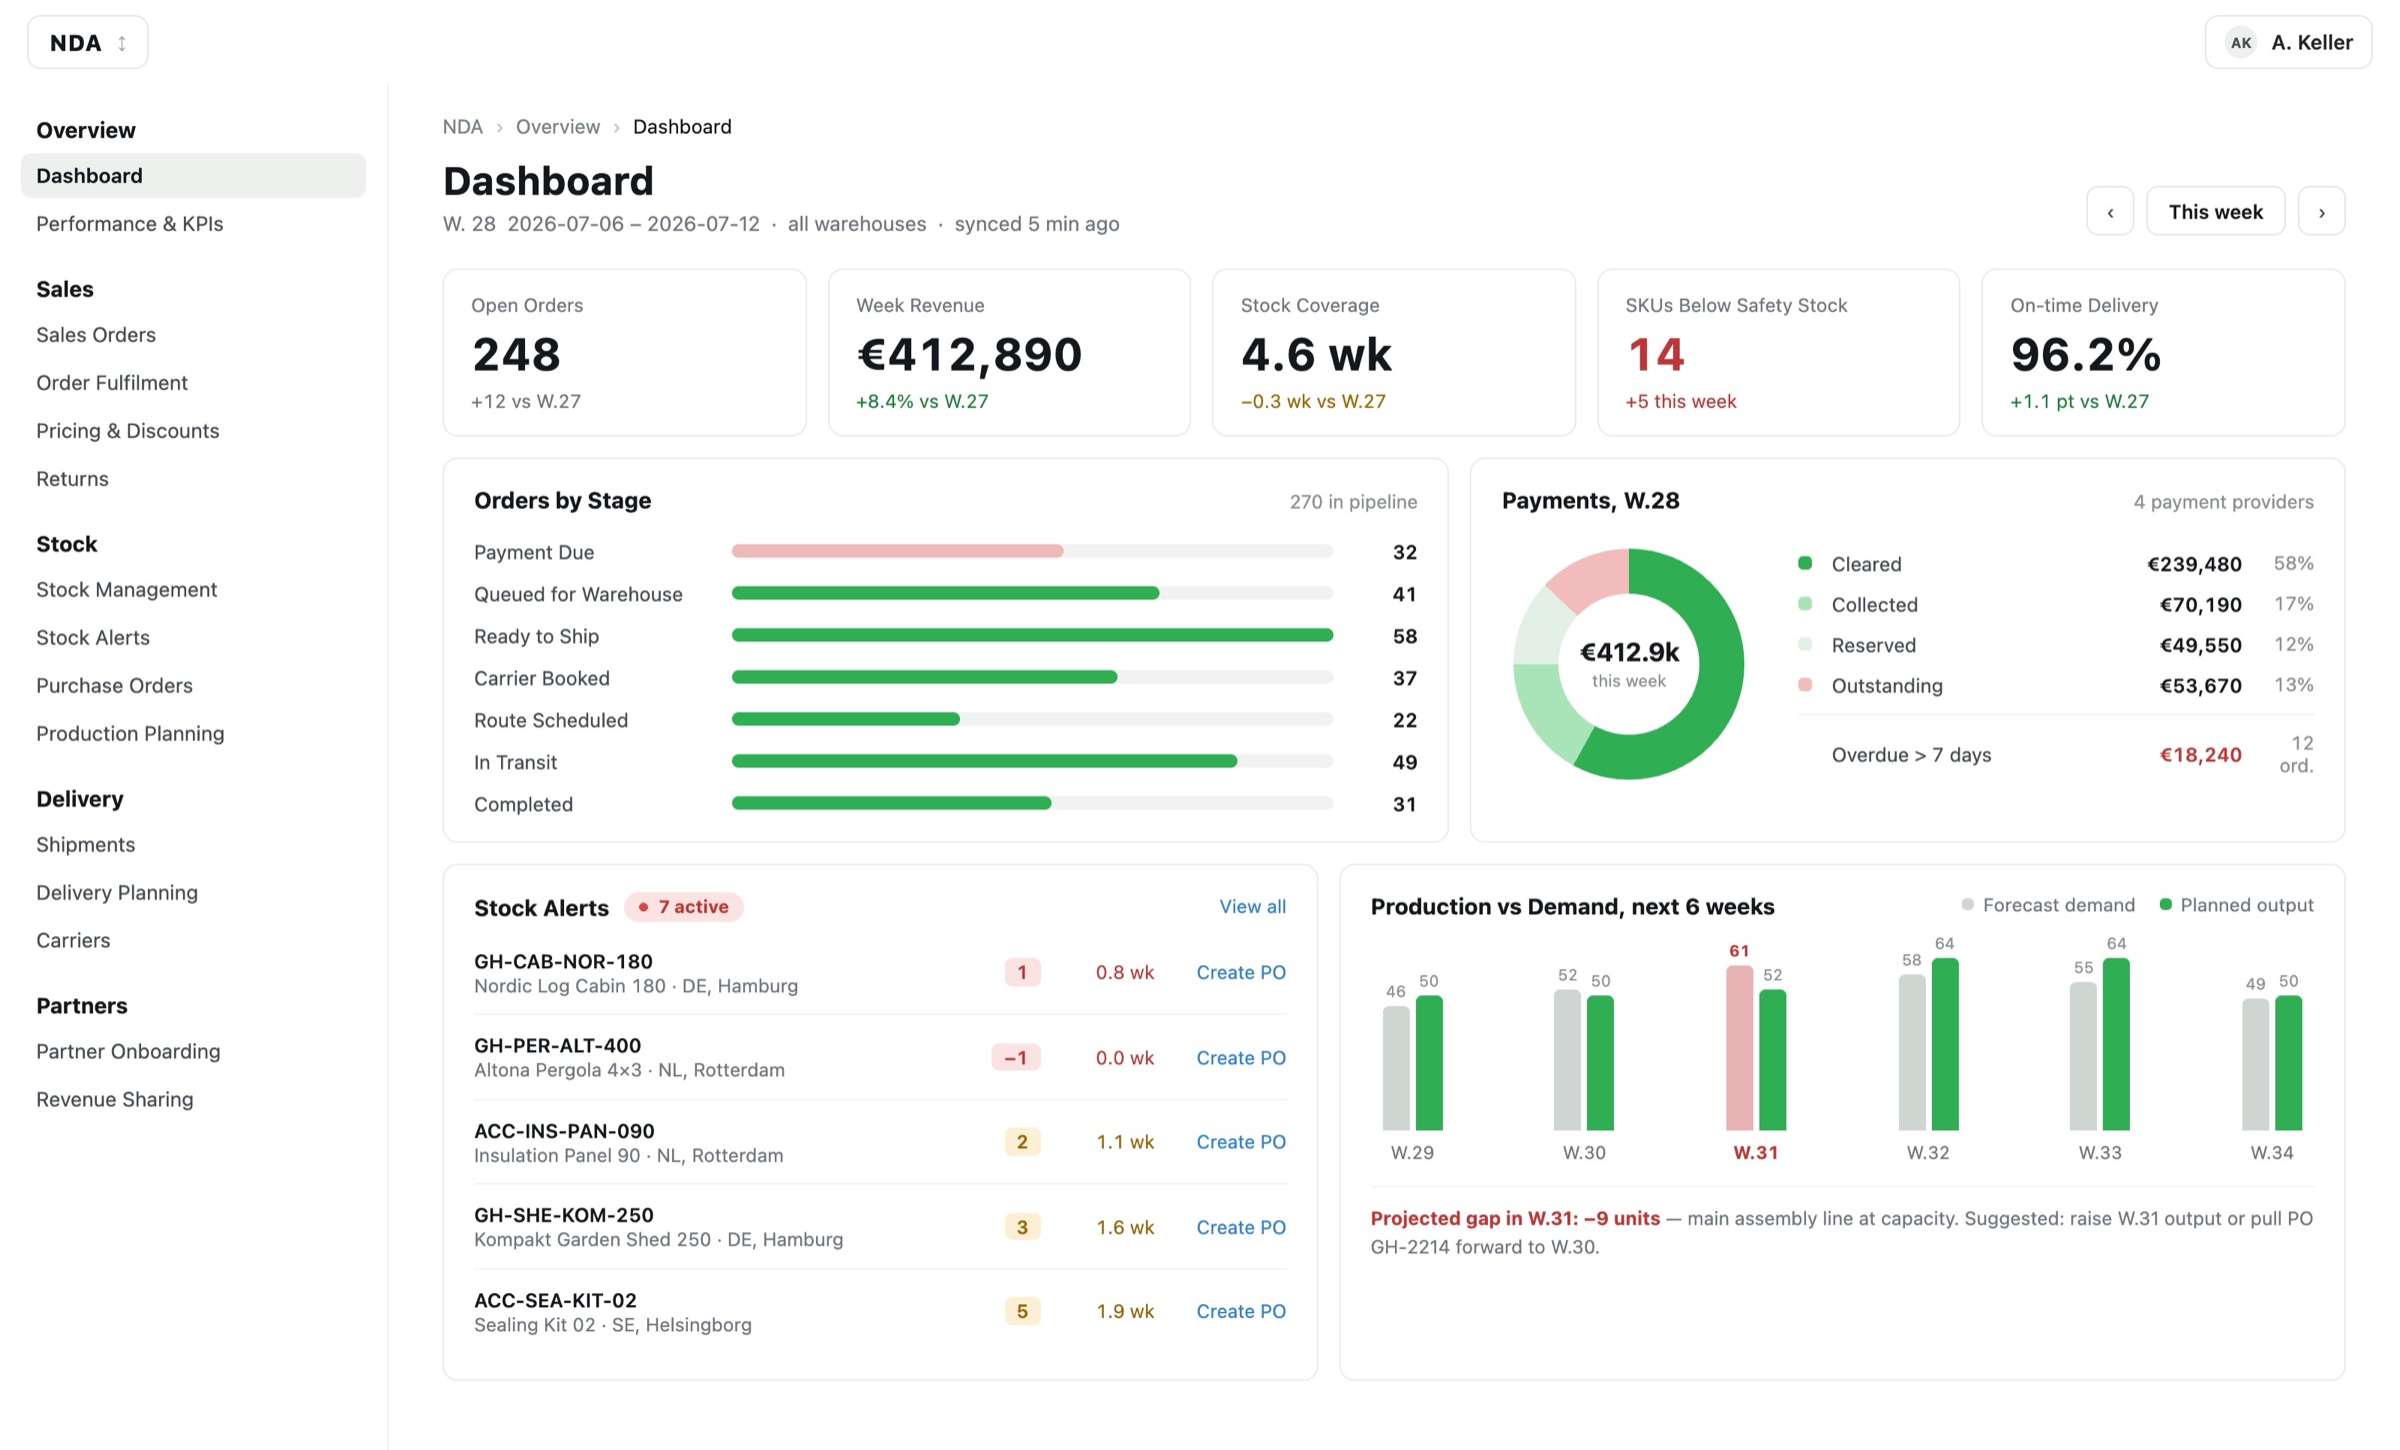
Task: Click Overview breadcrumb link
Action: [x=557, y=127]
